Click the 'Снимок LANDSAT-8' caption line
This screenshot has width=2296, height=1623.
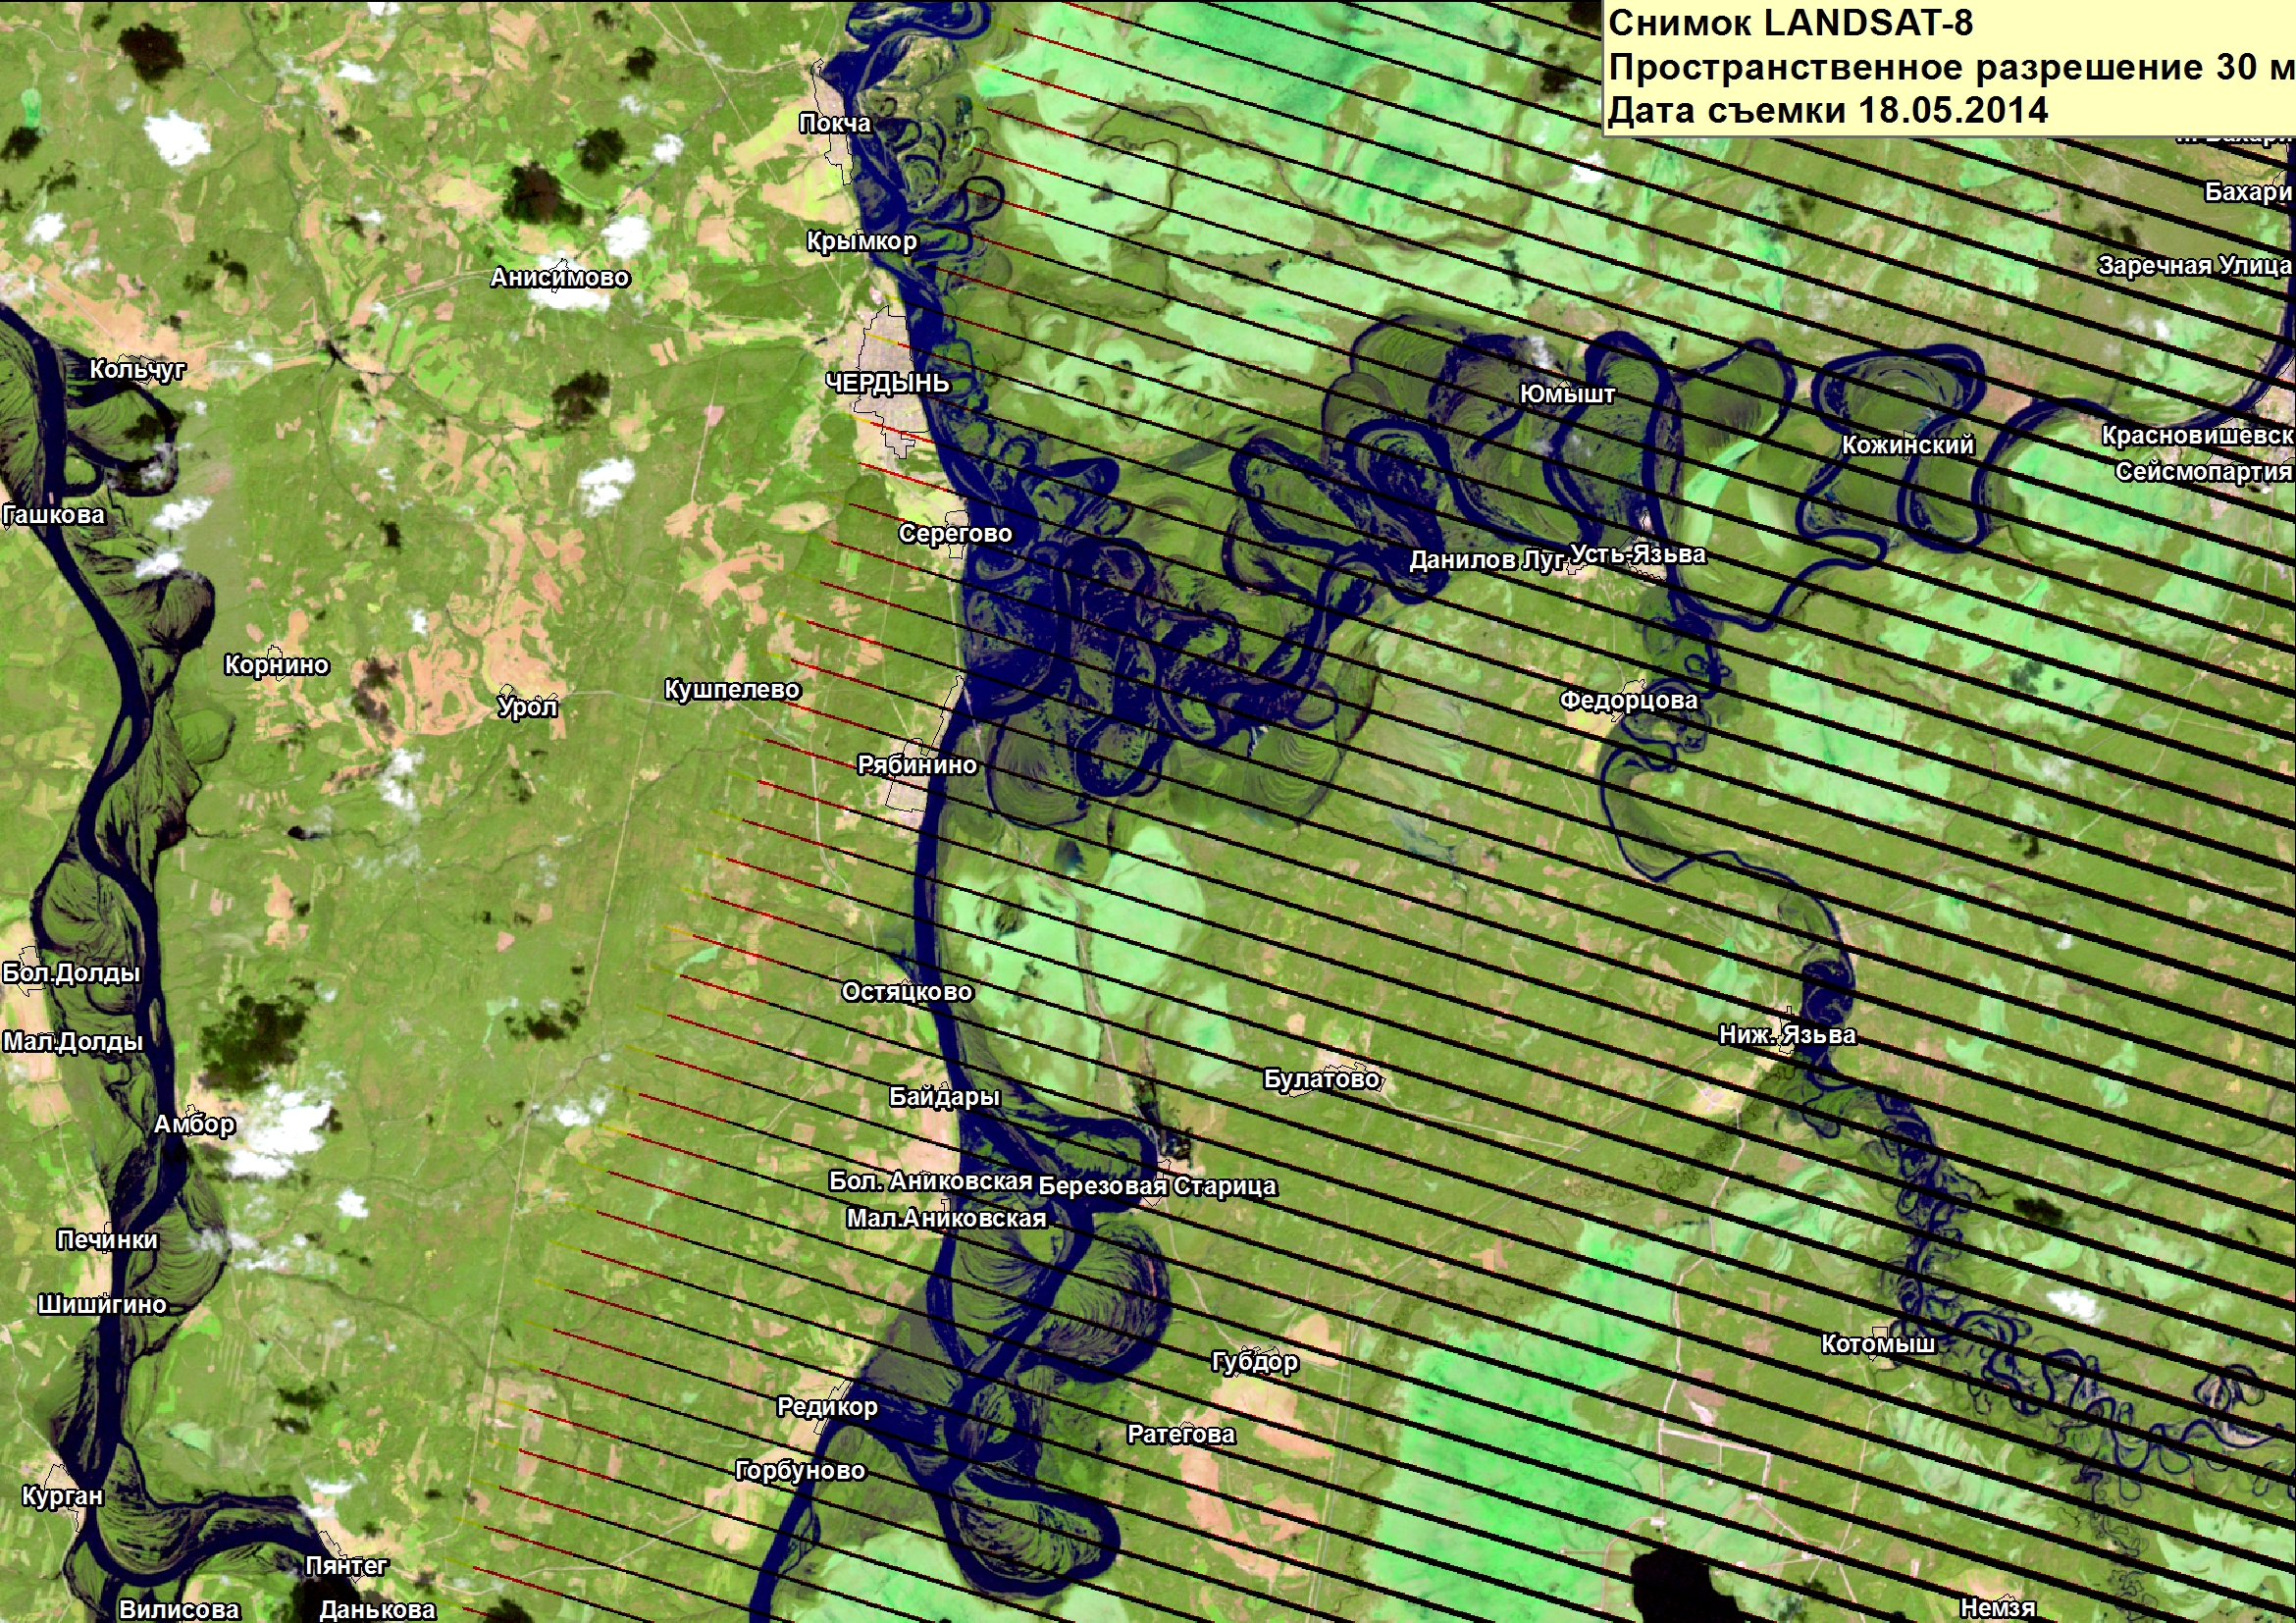(x=1791, y=24)
